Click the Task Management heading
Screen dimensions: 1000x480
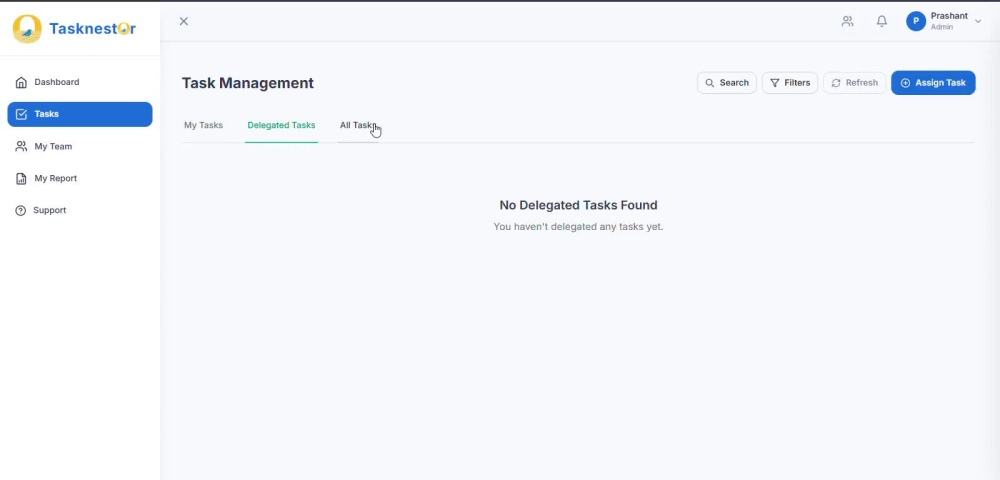point(247,84)
